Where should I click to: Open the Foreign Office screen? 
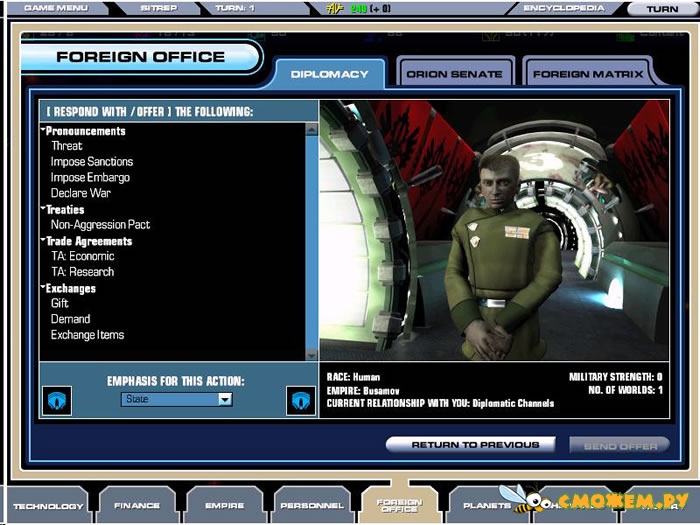click(x=399, y=505)
